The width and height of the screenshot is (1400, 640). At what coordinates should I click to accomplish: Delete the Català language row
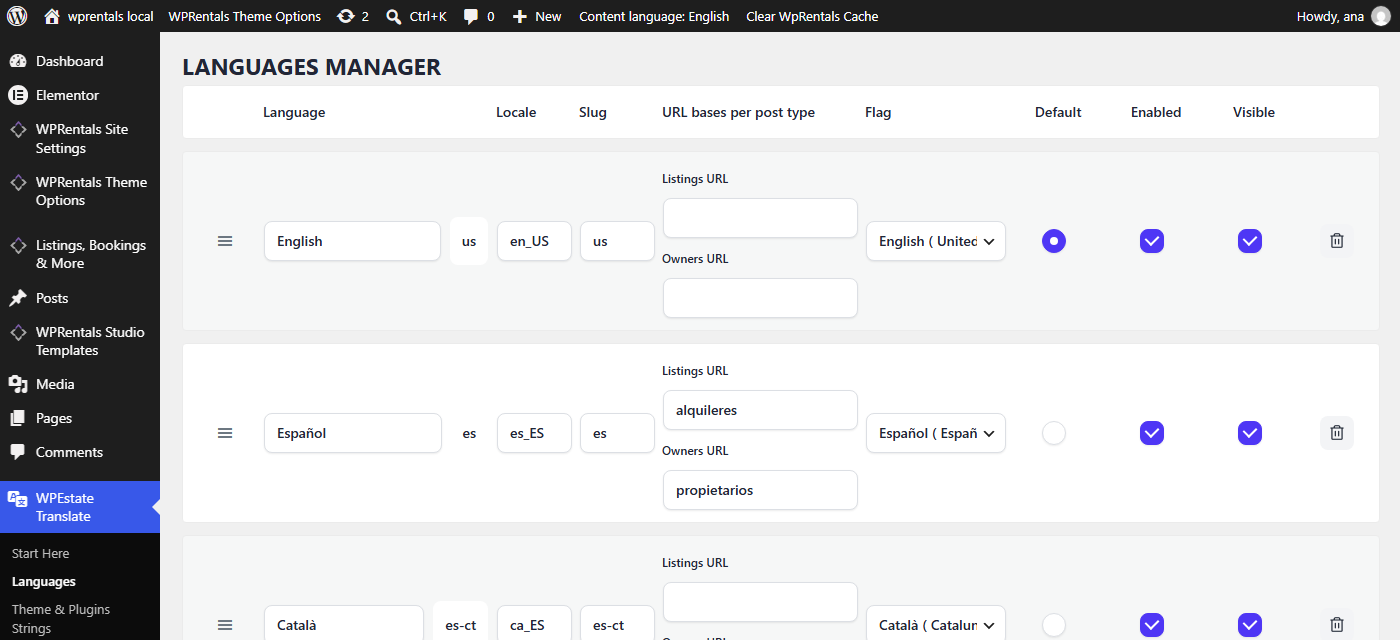(1337, 624)
